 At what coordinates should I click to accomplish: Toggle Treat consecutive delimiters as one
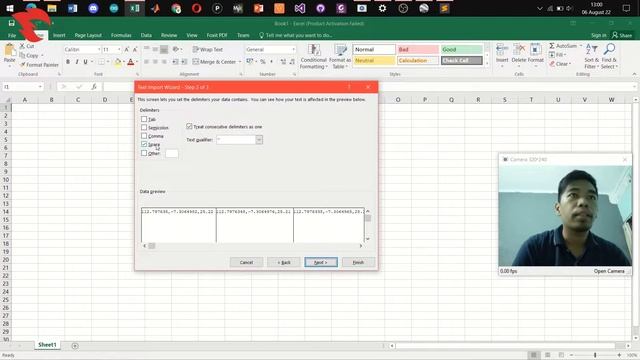[x=189, y=127]
